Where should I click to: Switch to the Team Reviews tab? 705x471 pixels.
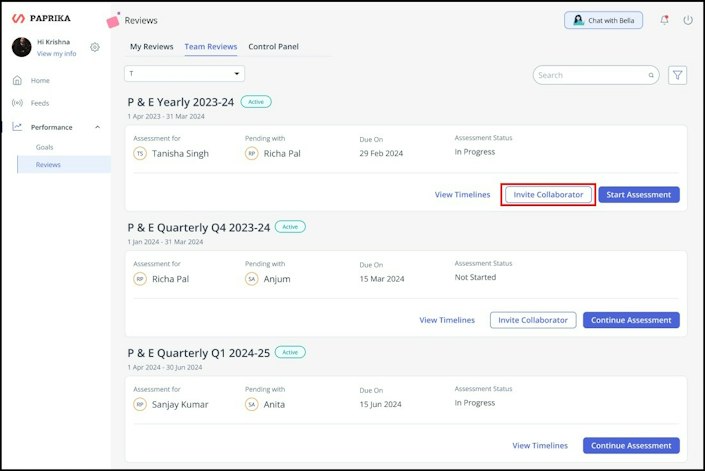coord(210,46)
